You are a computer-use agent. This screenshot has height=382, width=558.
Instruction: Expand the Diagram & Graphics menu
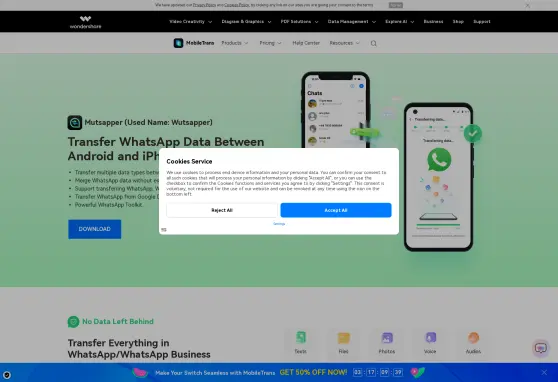246,22
